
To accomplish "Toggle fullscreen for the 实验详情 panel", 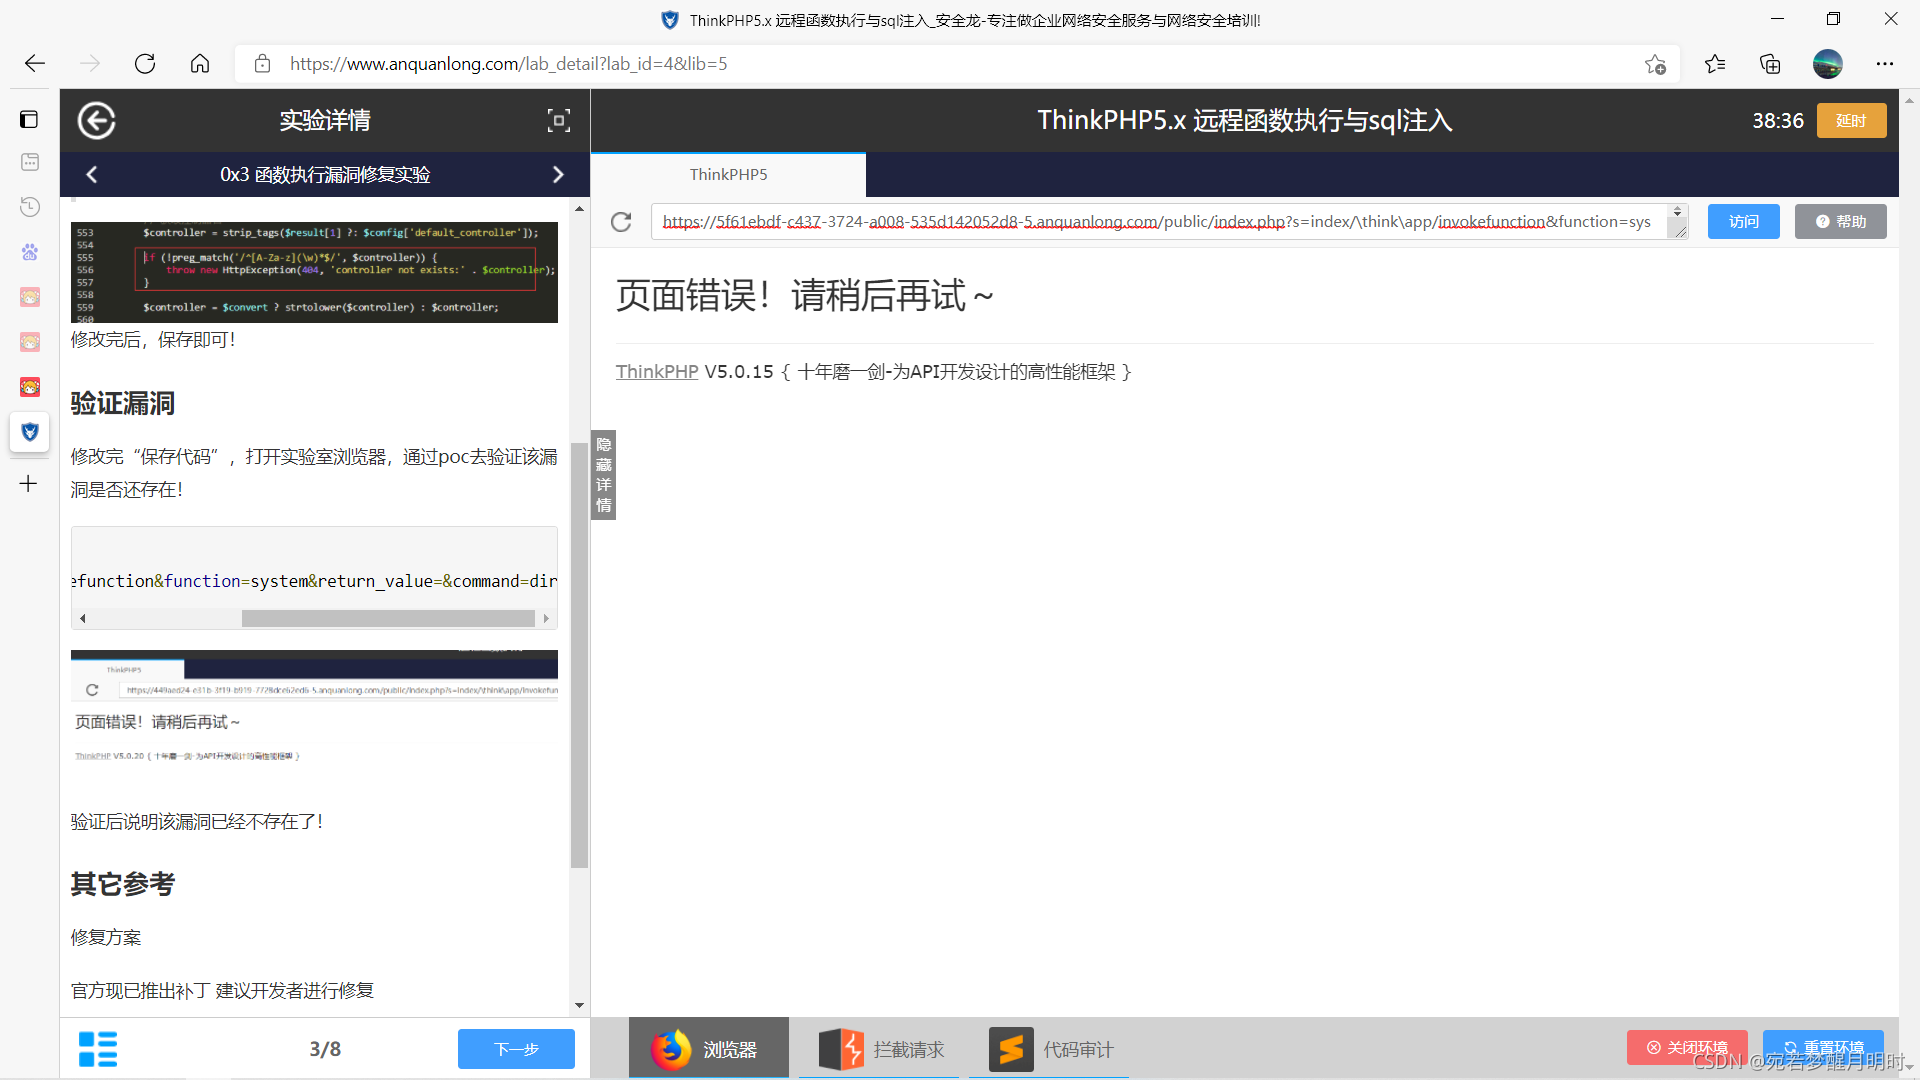I will (559, 121).
